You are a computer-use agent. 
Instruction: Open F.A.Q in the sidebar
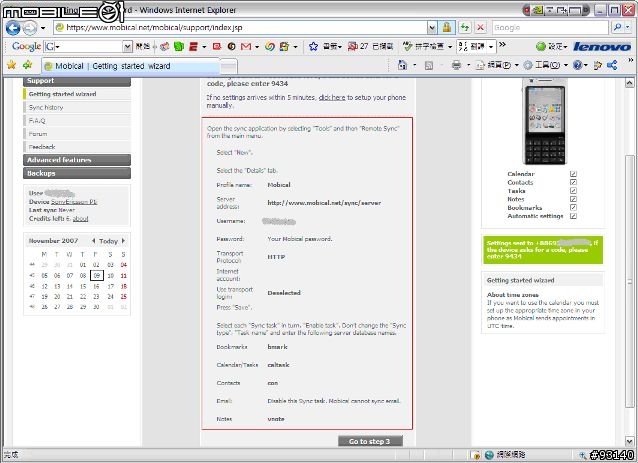point(77,121)
